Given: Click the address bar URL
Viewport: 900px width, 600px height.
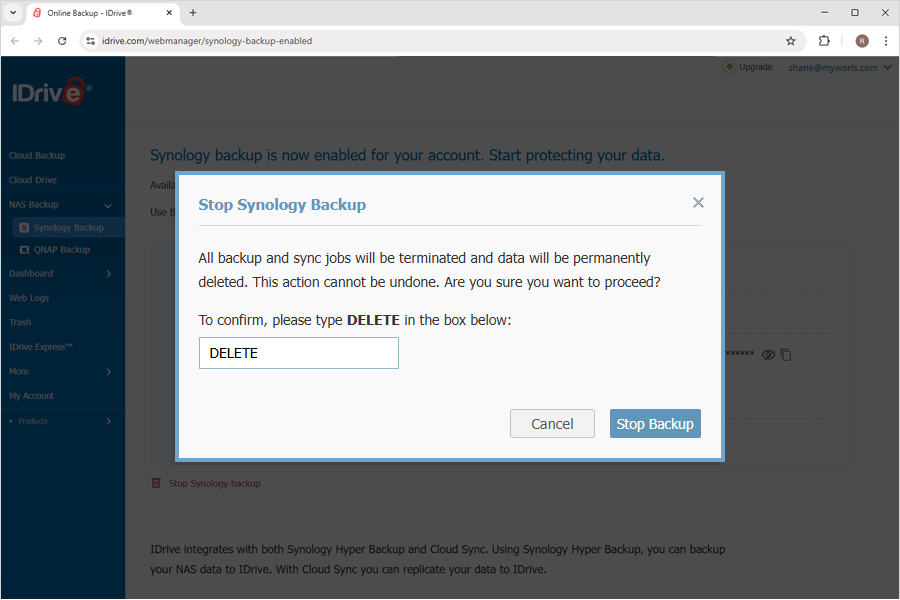Looking at the screenshot, I should (x=207, y=41).
